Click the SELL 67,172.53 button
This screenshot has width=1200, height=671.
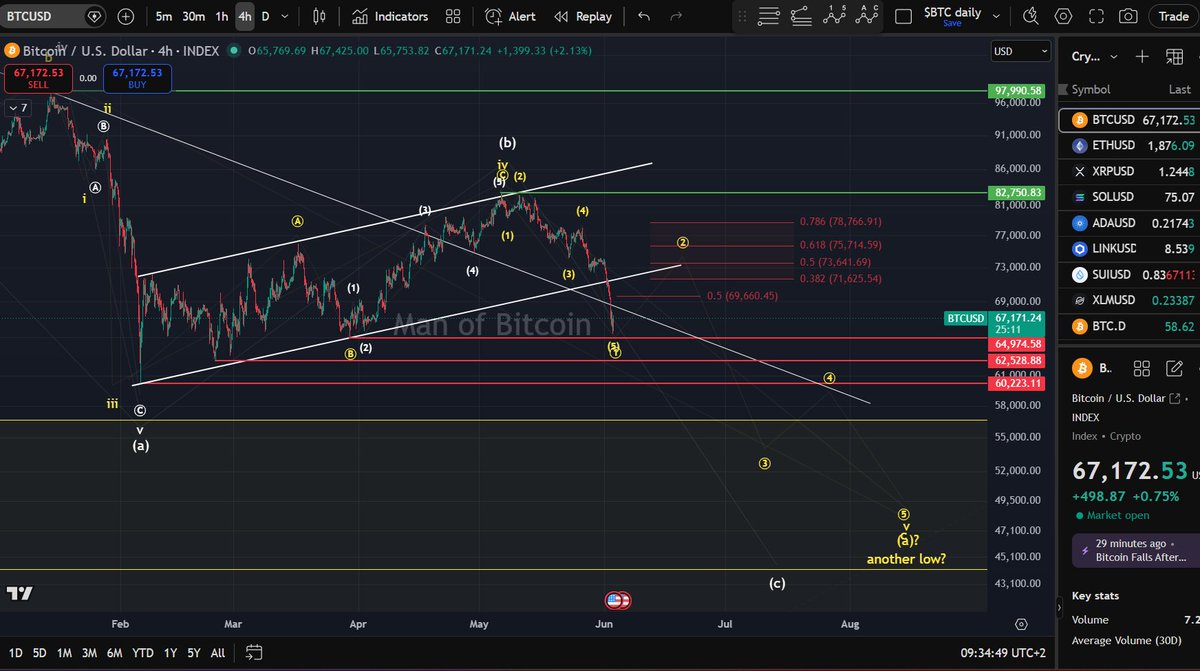(x=38, y=78)
